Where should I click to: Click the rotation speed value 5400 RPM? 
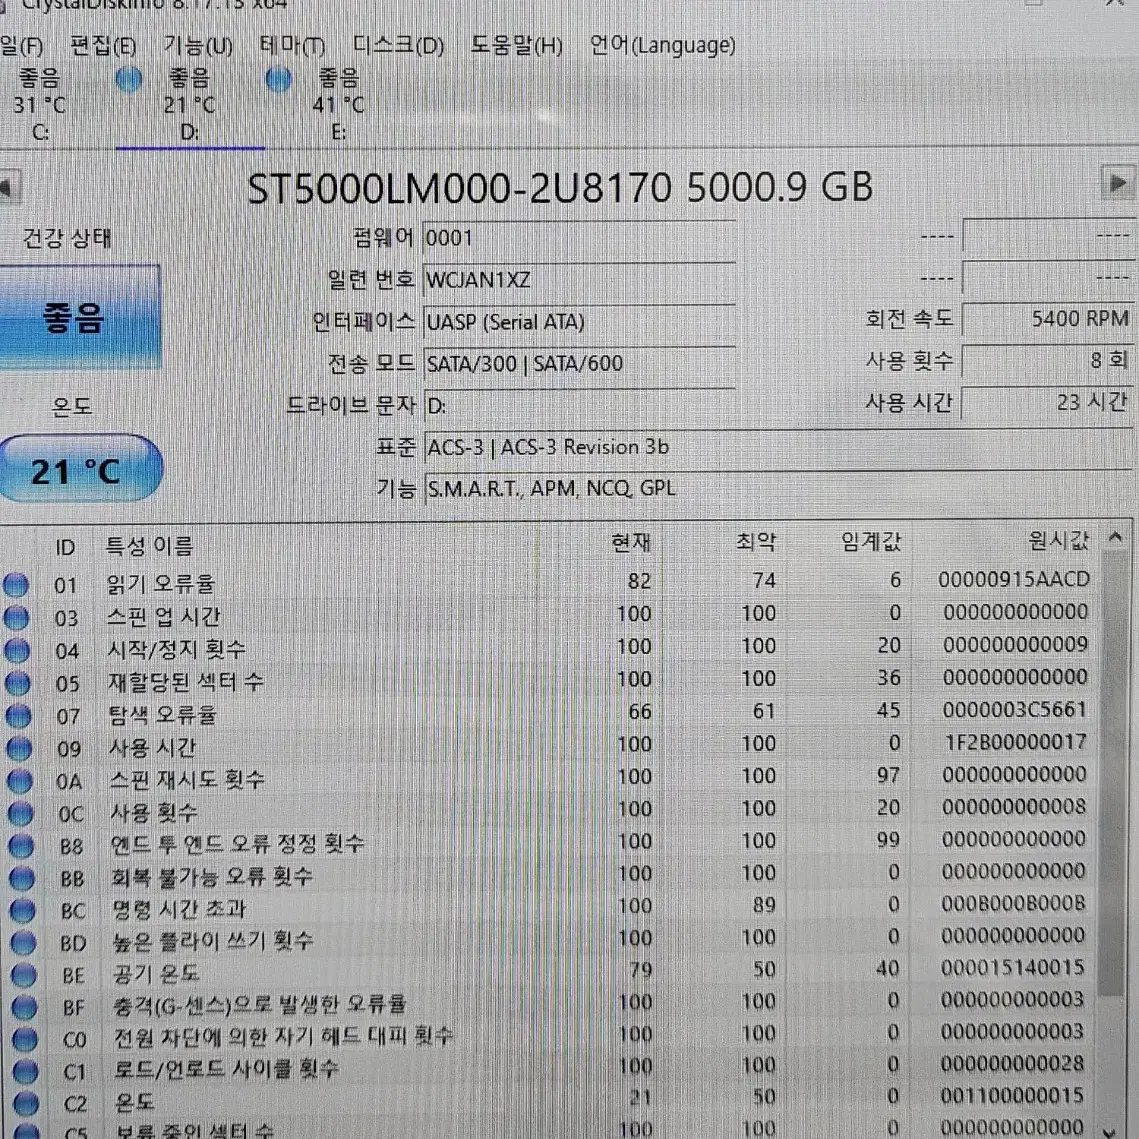pos(1047,319)
